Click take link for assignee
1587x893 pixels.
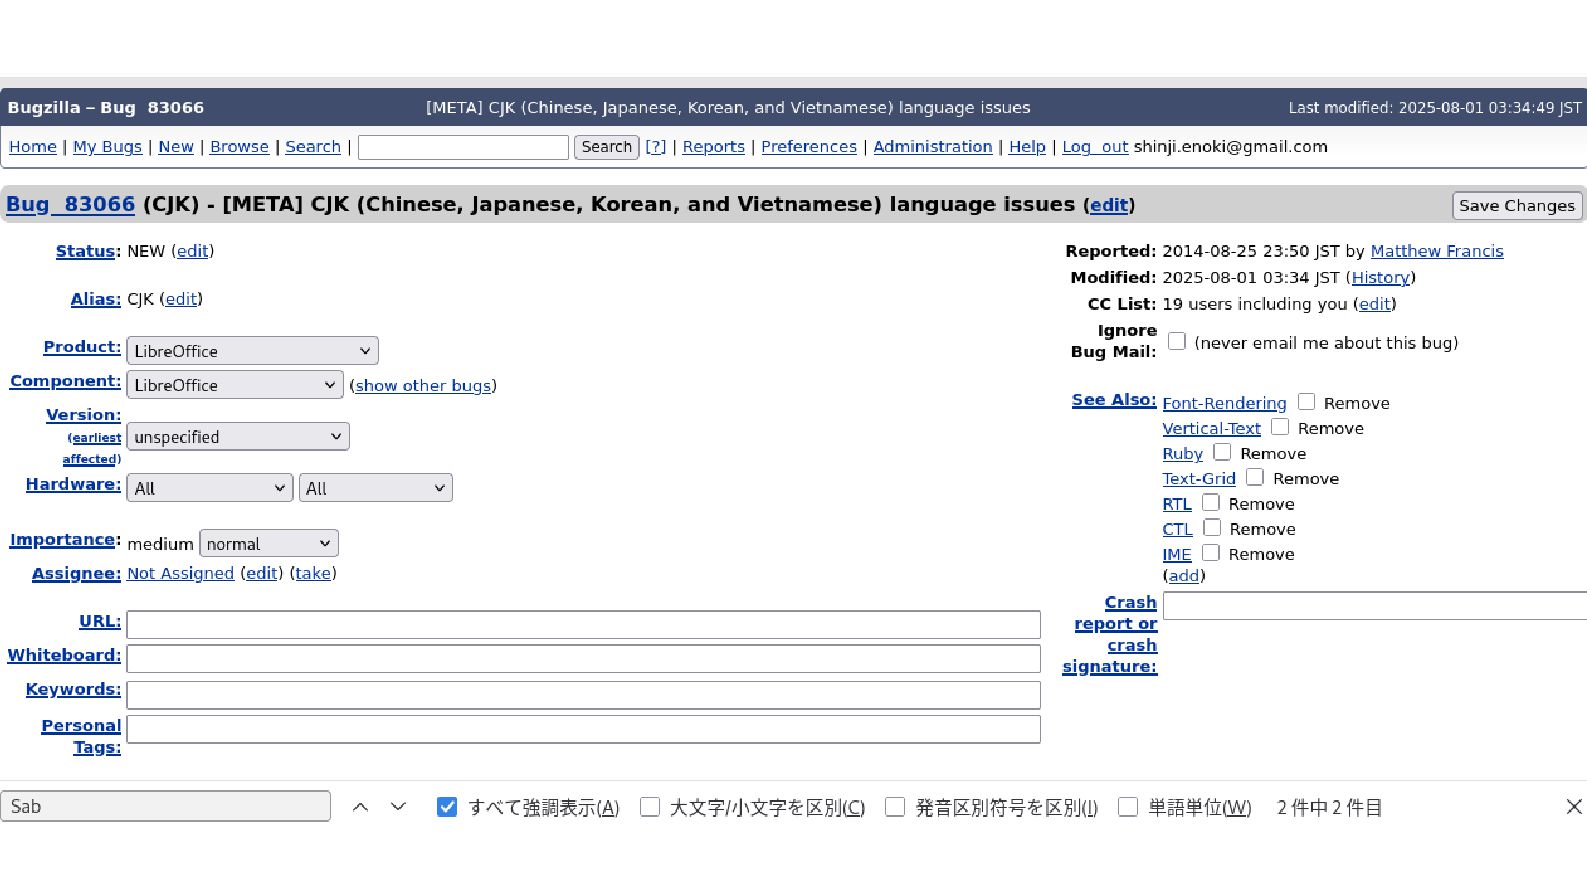[313, 574]
